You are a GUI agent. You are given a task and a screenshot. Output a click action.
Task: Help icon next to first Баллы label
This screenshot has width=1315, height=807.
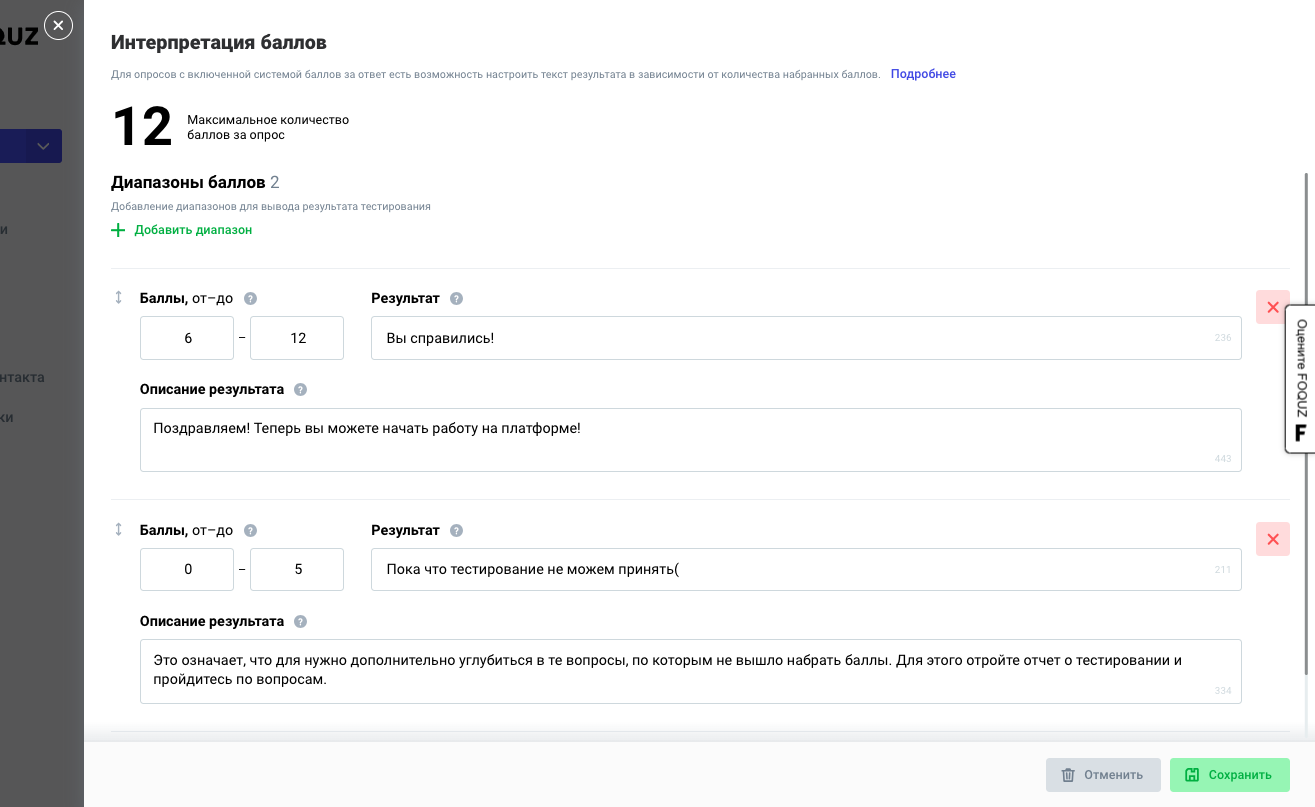(251, 298)
